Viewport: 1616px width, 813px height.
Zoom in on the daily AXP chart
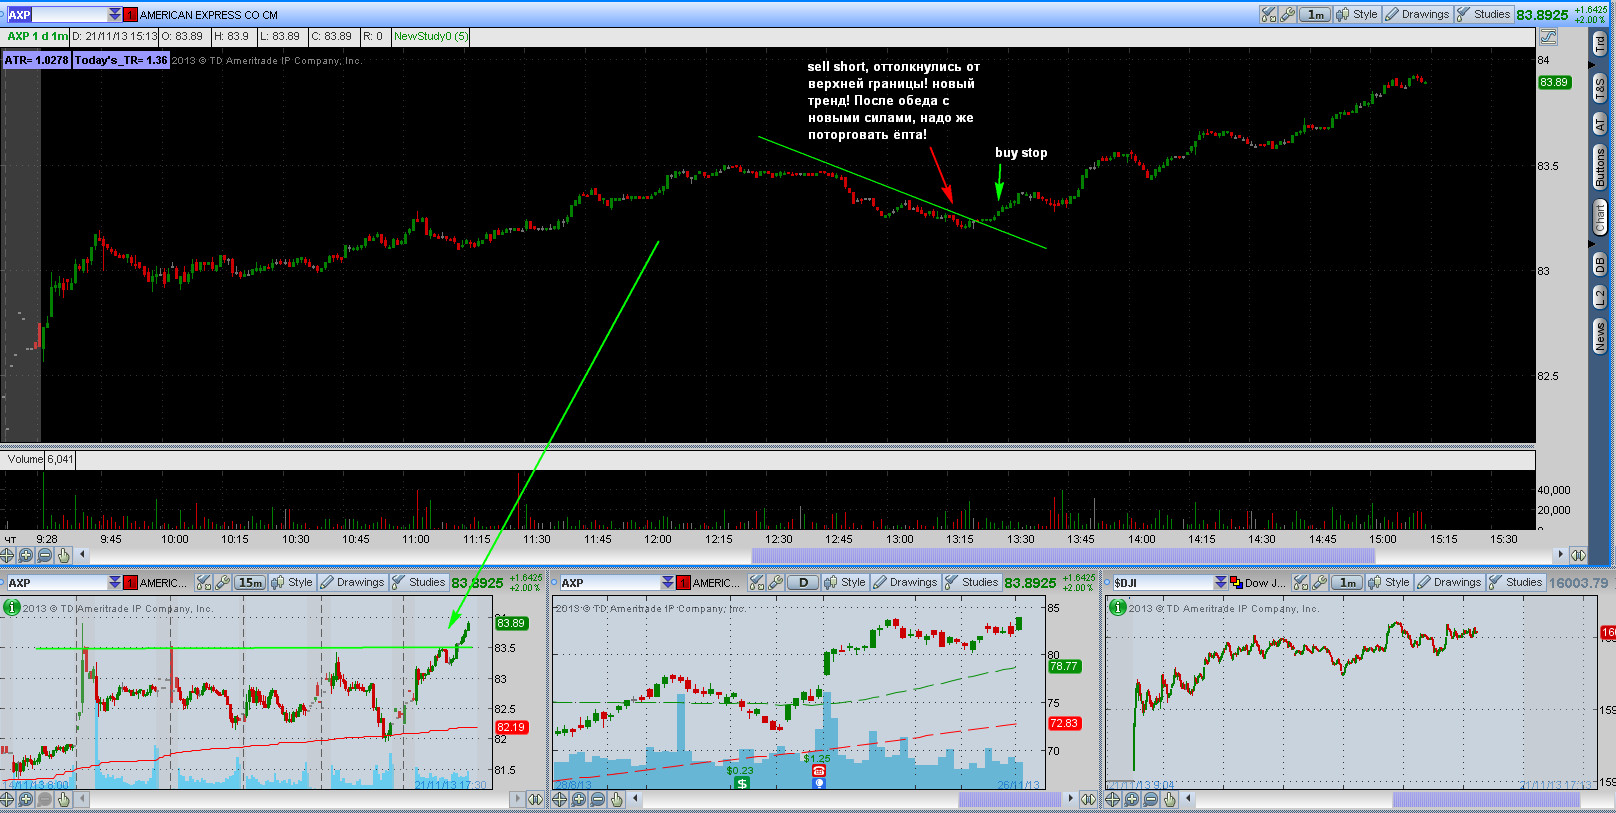579,799
